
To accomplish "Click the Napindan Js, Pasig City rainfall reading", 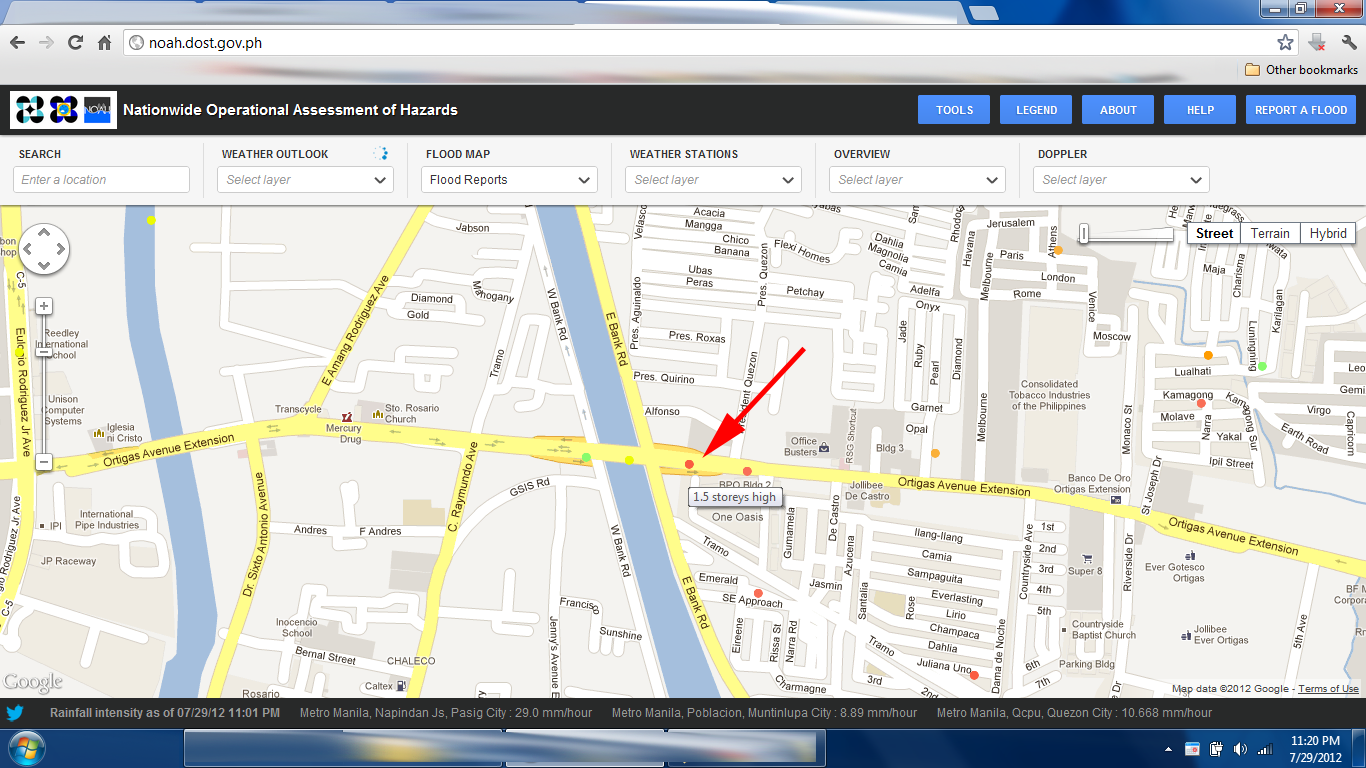I will (446, 713).
